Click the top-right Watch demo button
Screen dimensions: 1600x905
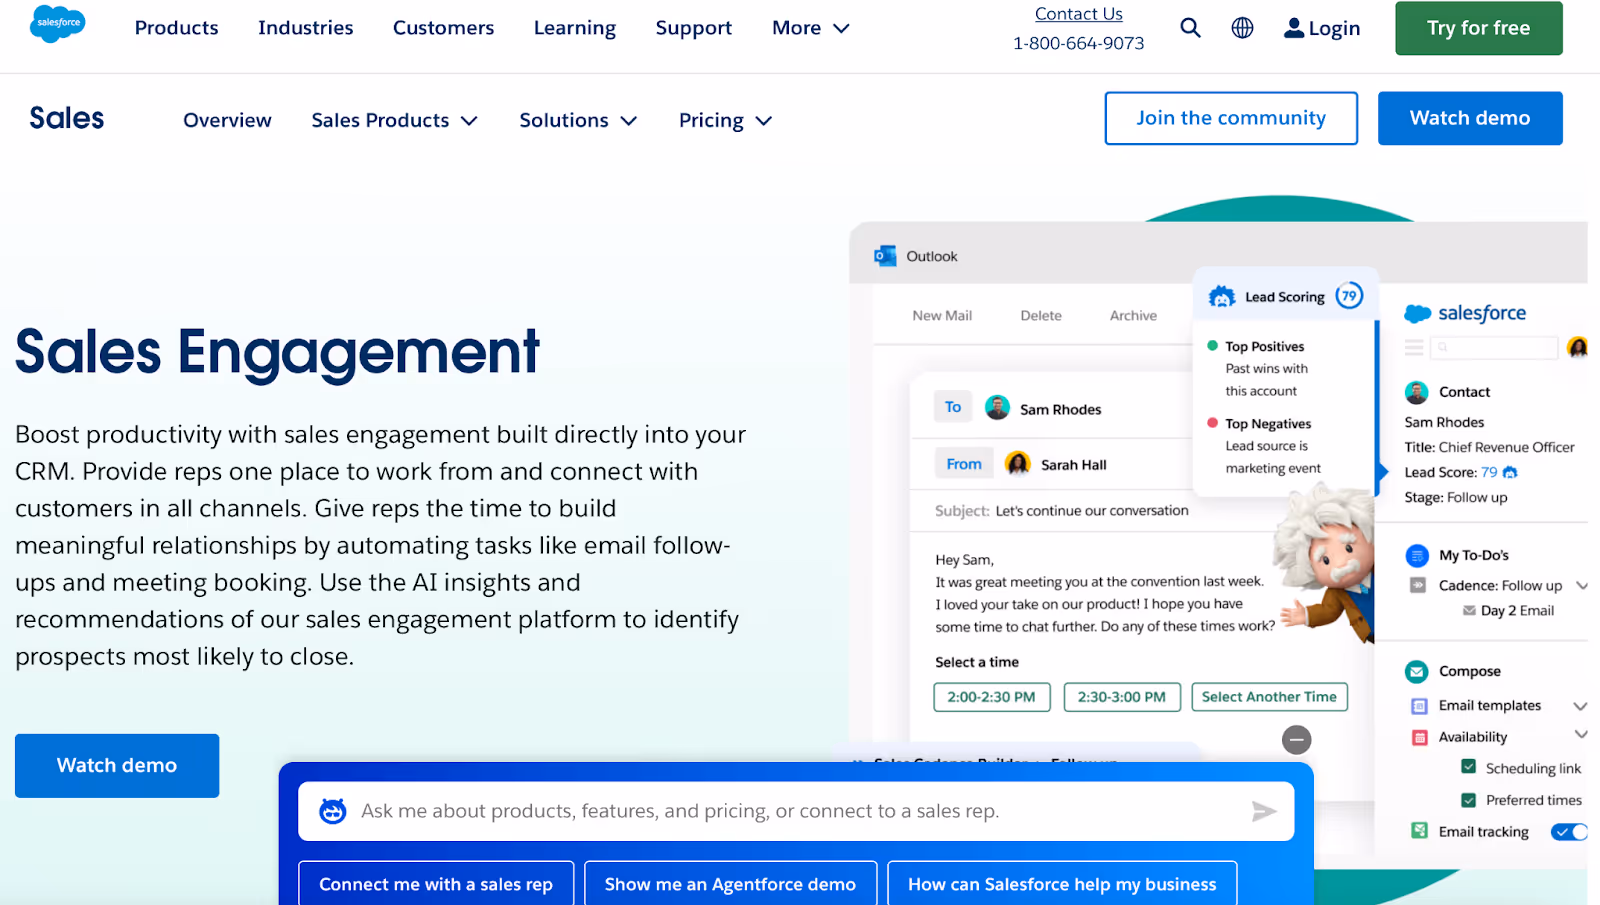1470,118
